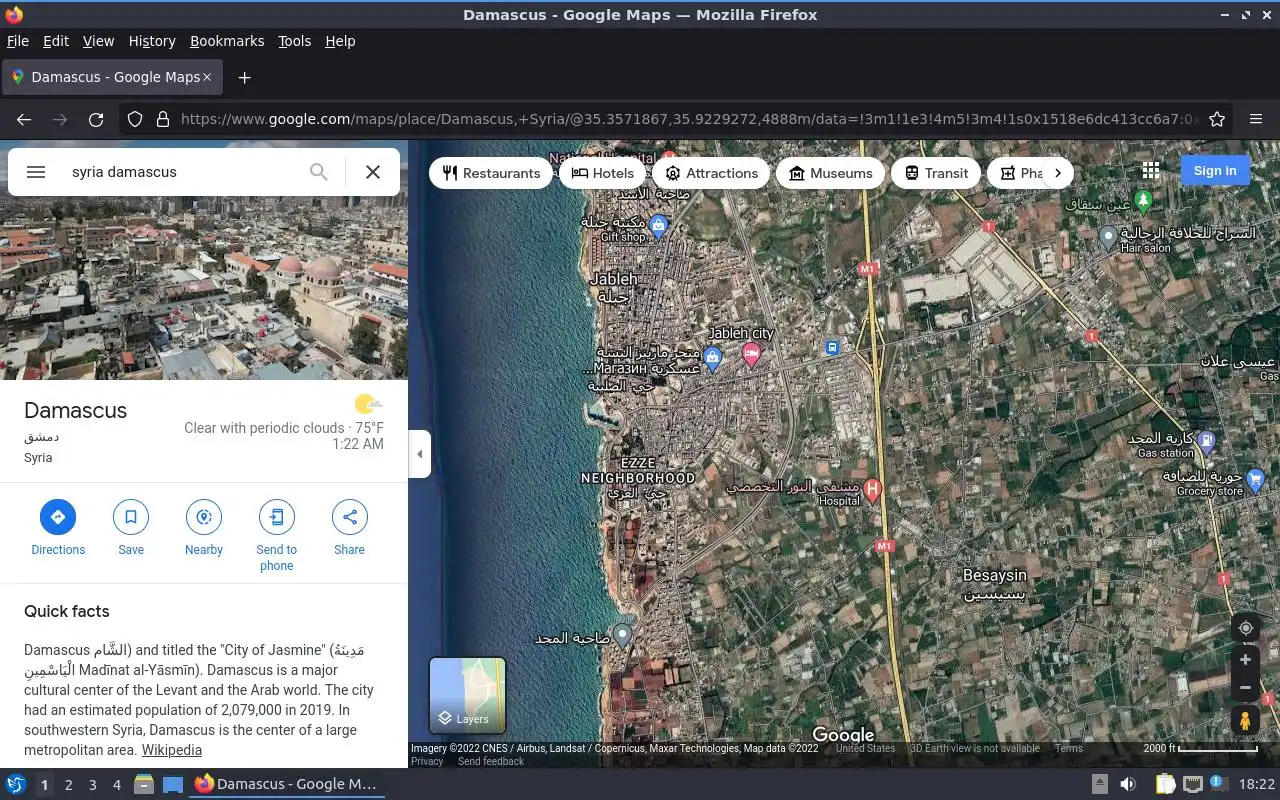Click the taskbar clock 18:22

pyautogui.click(x=1257, y=785)
